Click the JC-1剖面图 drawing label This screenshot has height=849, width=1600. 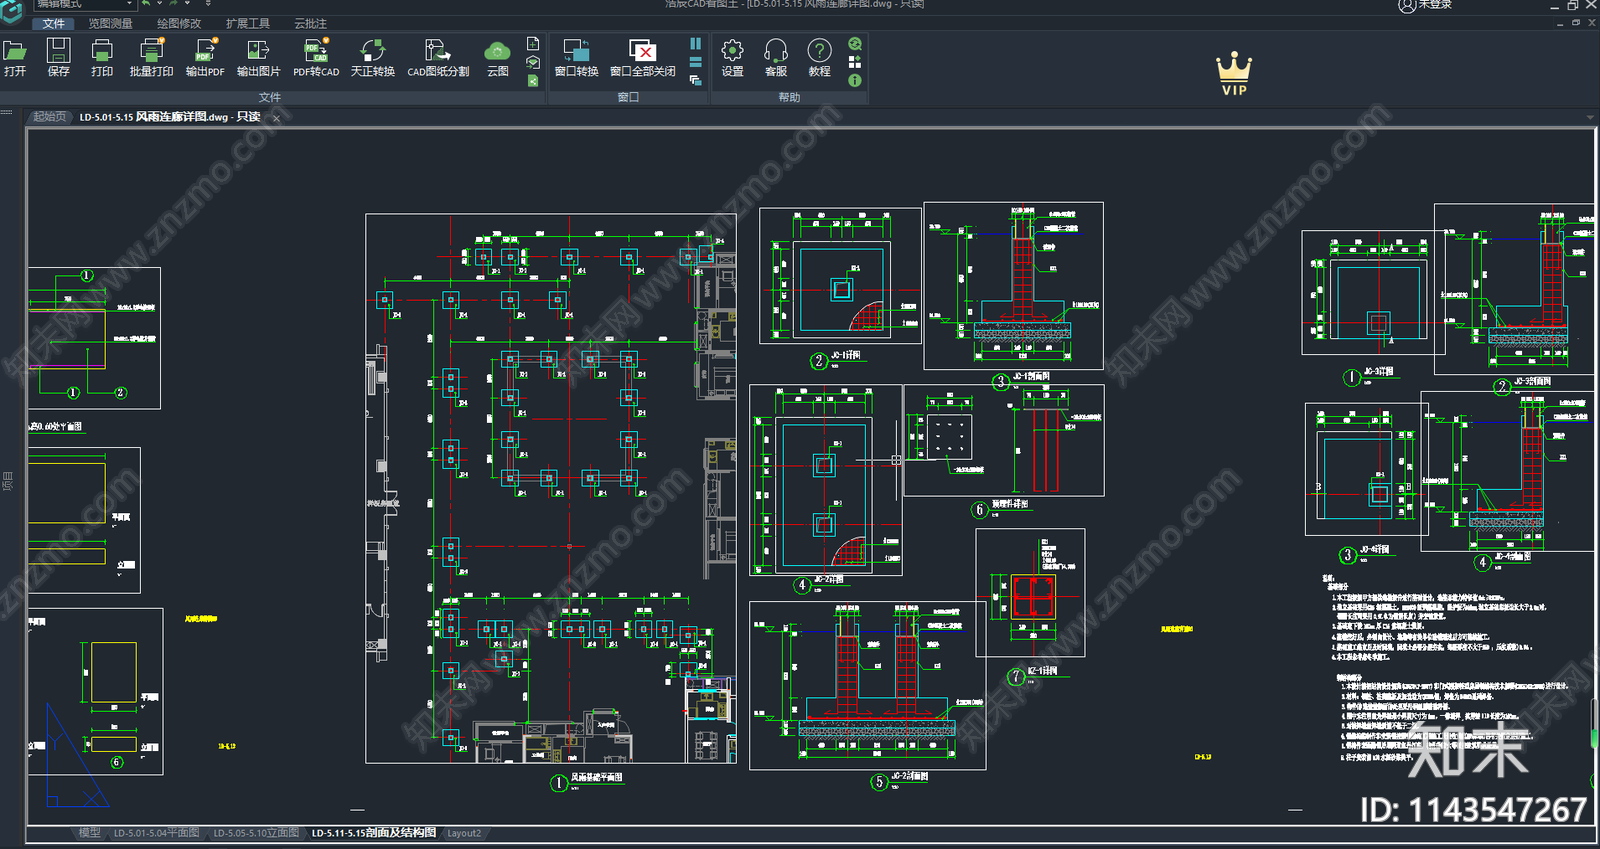(1032, 376)
